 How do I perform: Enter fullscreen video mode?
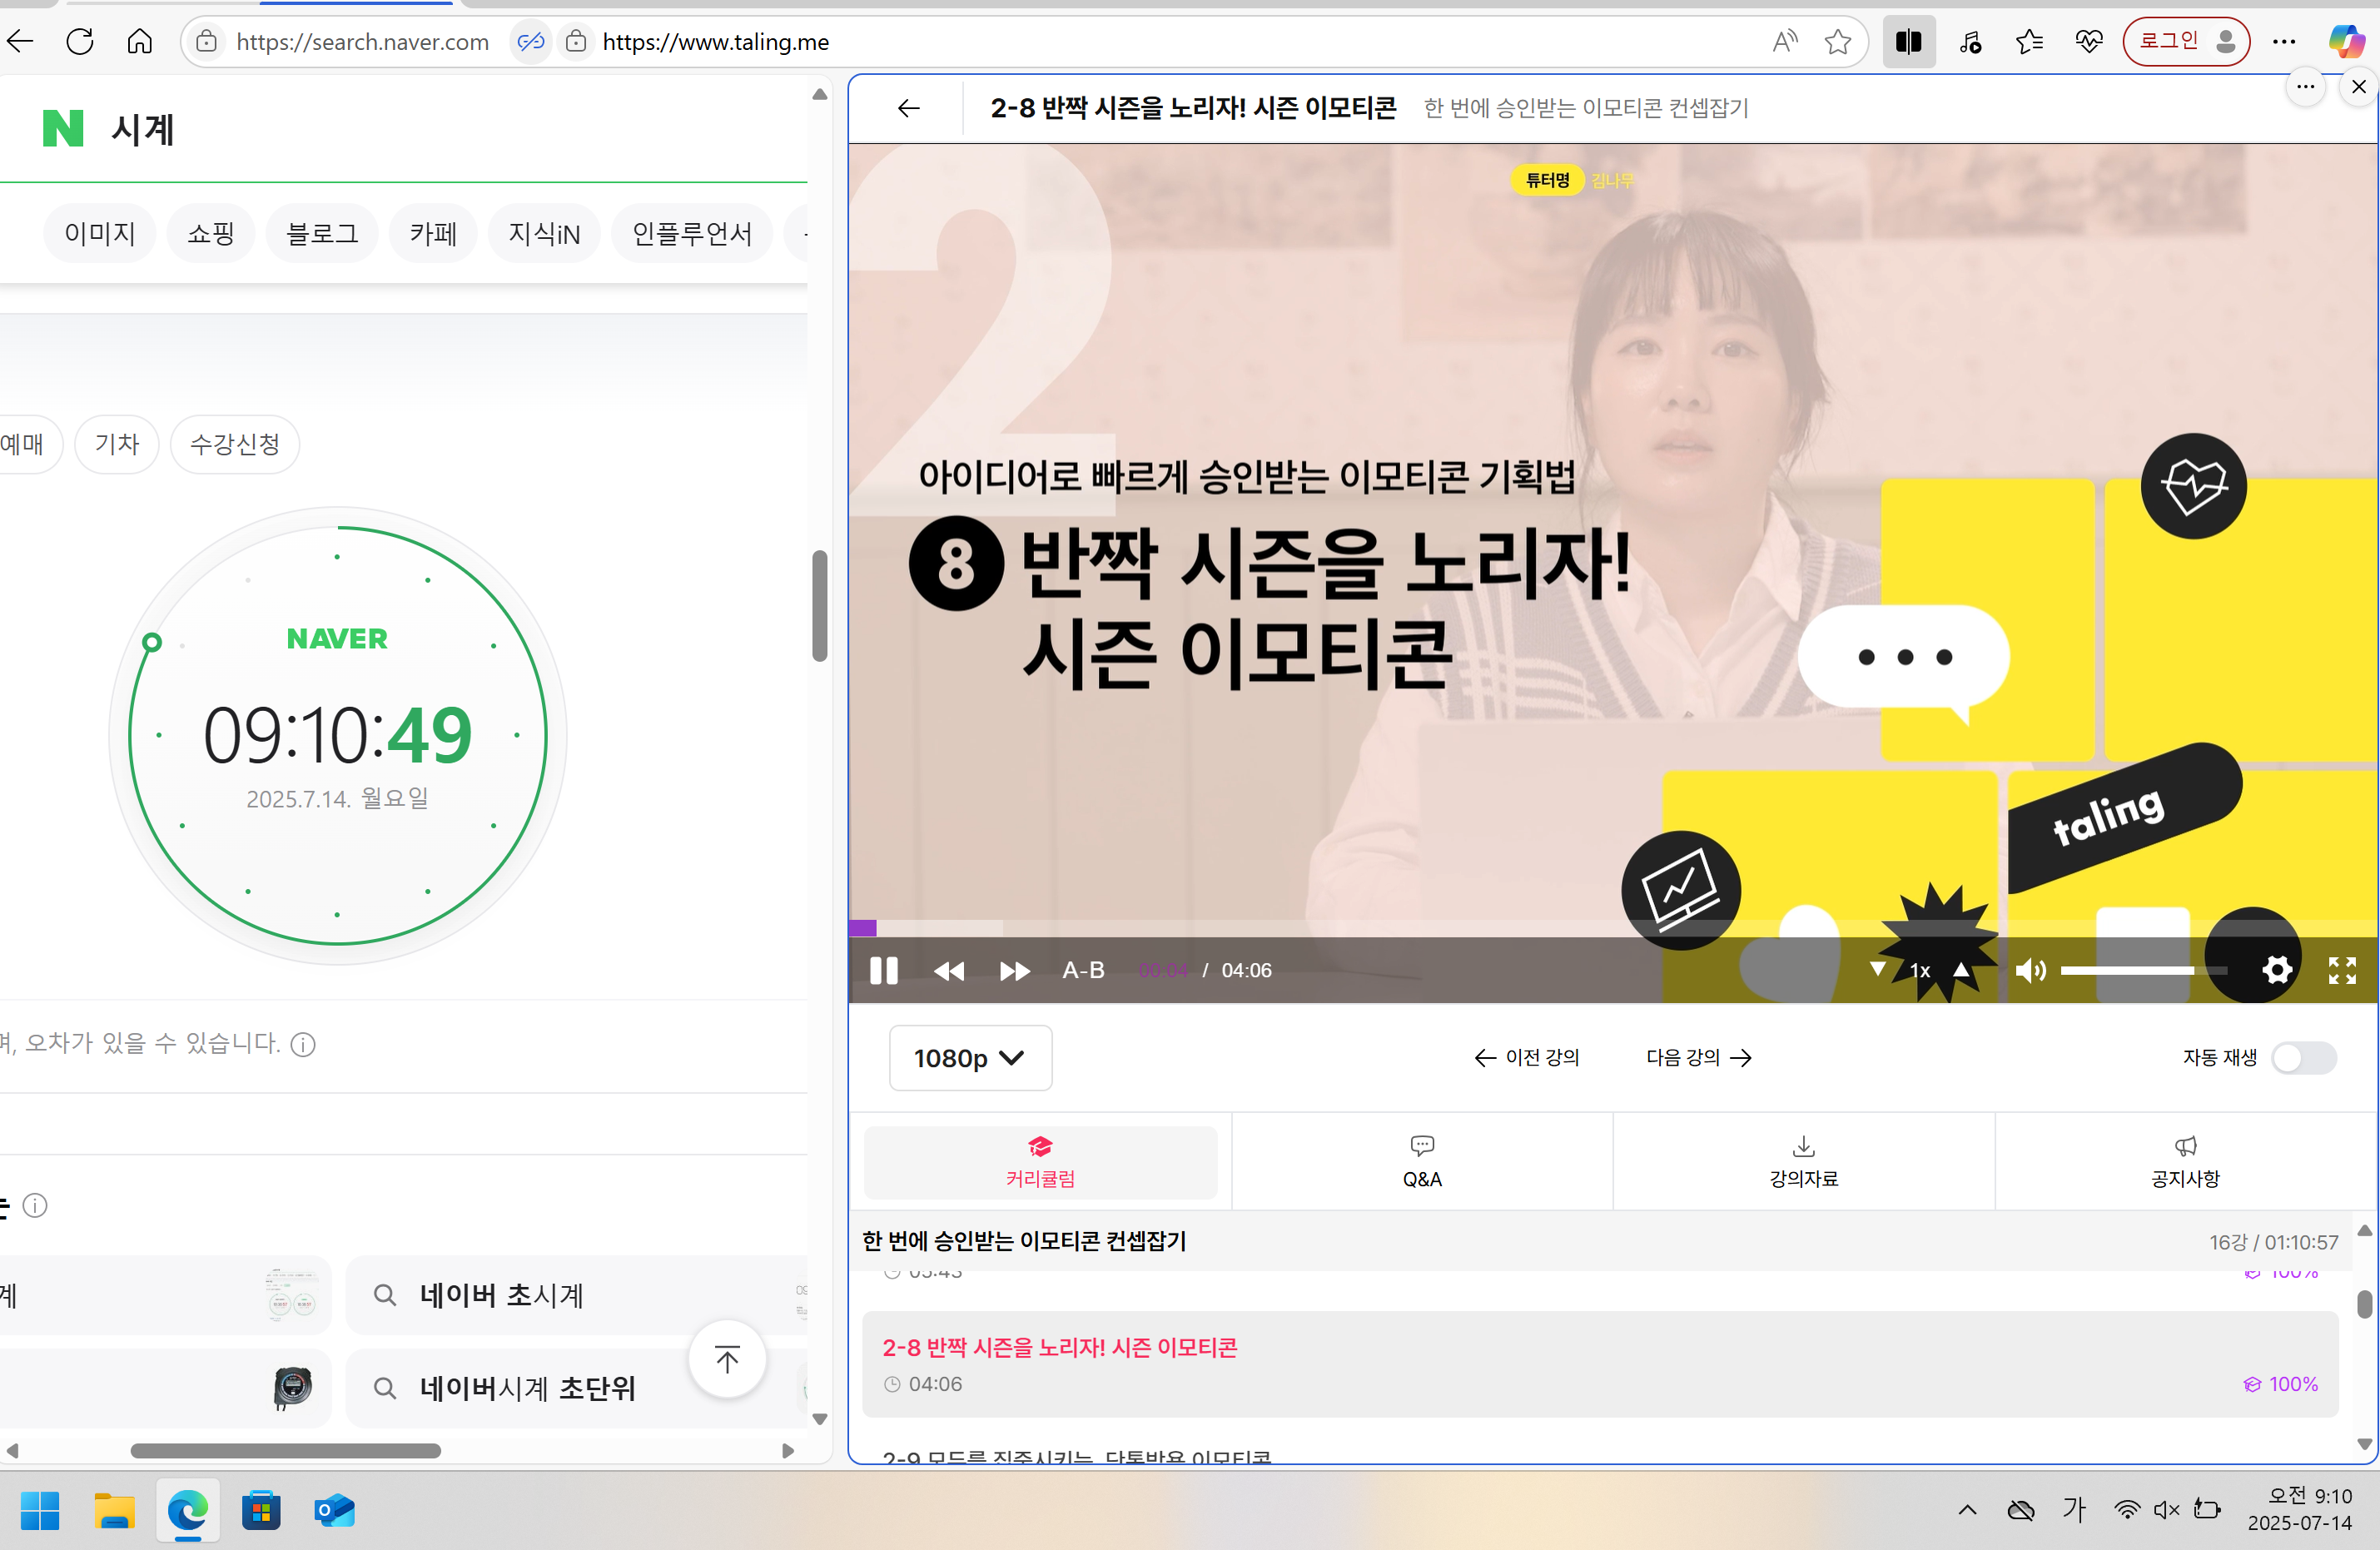[x=2342, y=970]
